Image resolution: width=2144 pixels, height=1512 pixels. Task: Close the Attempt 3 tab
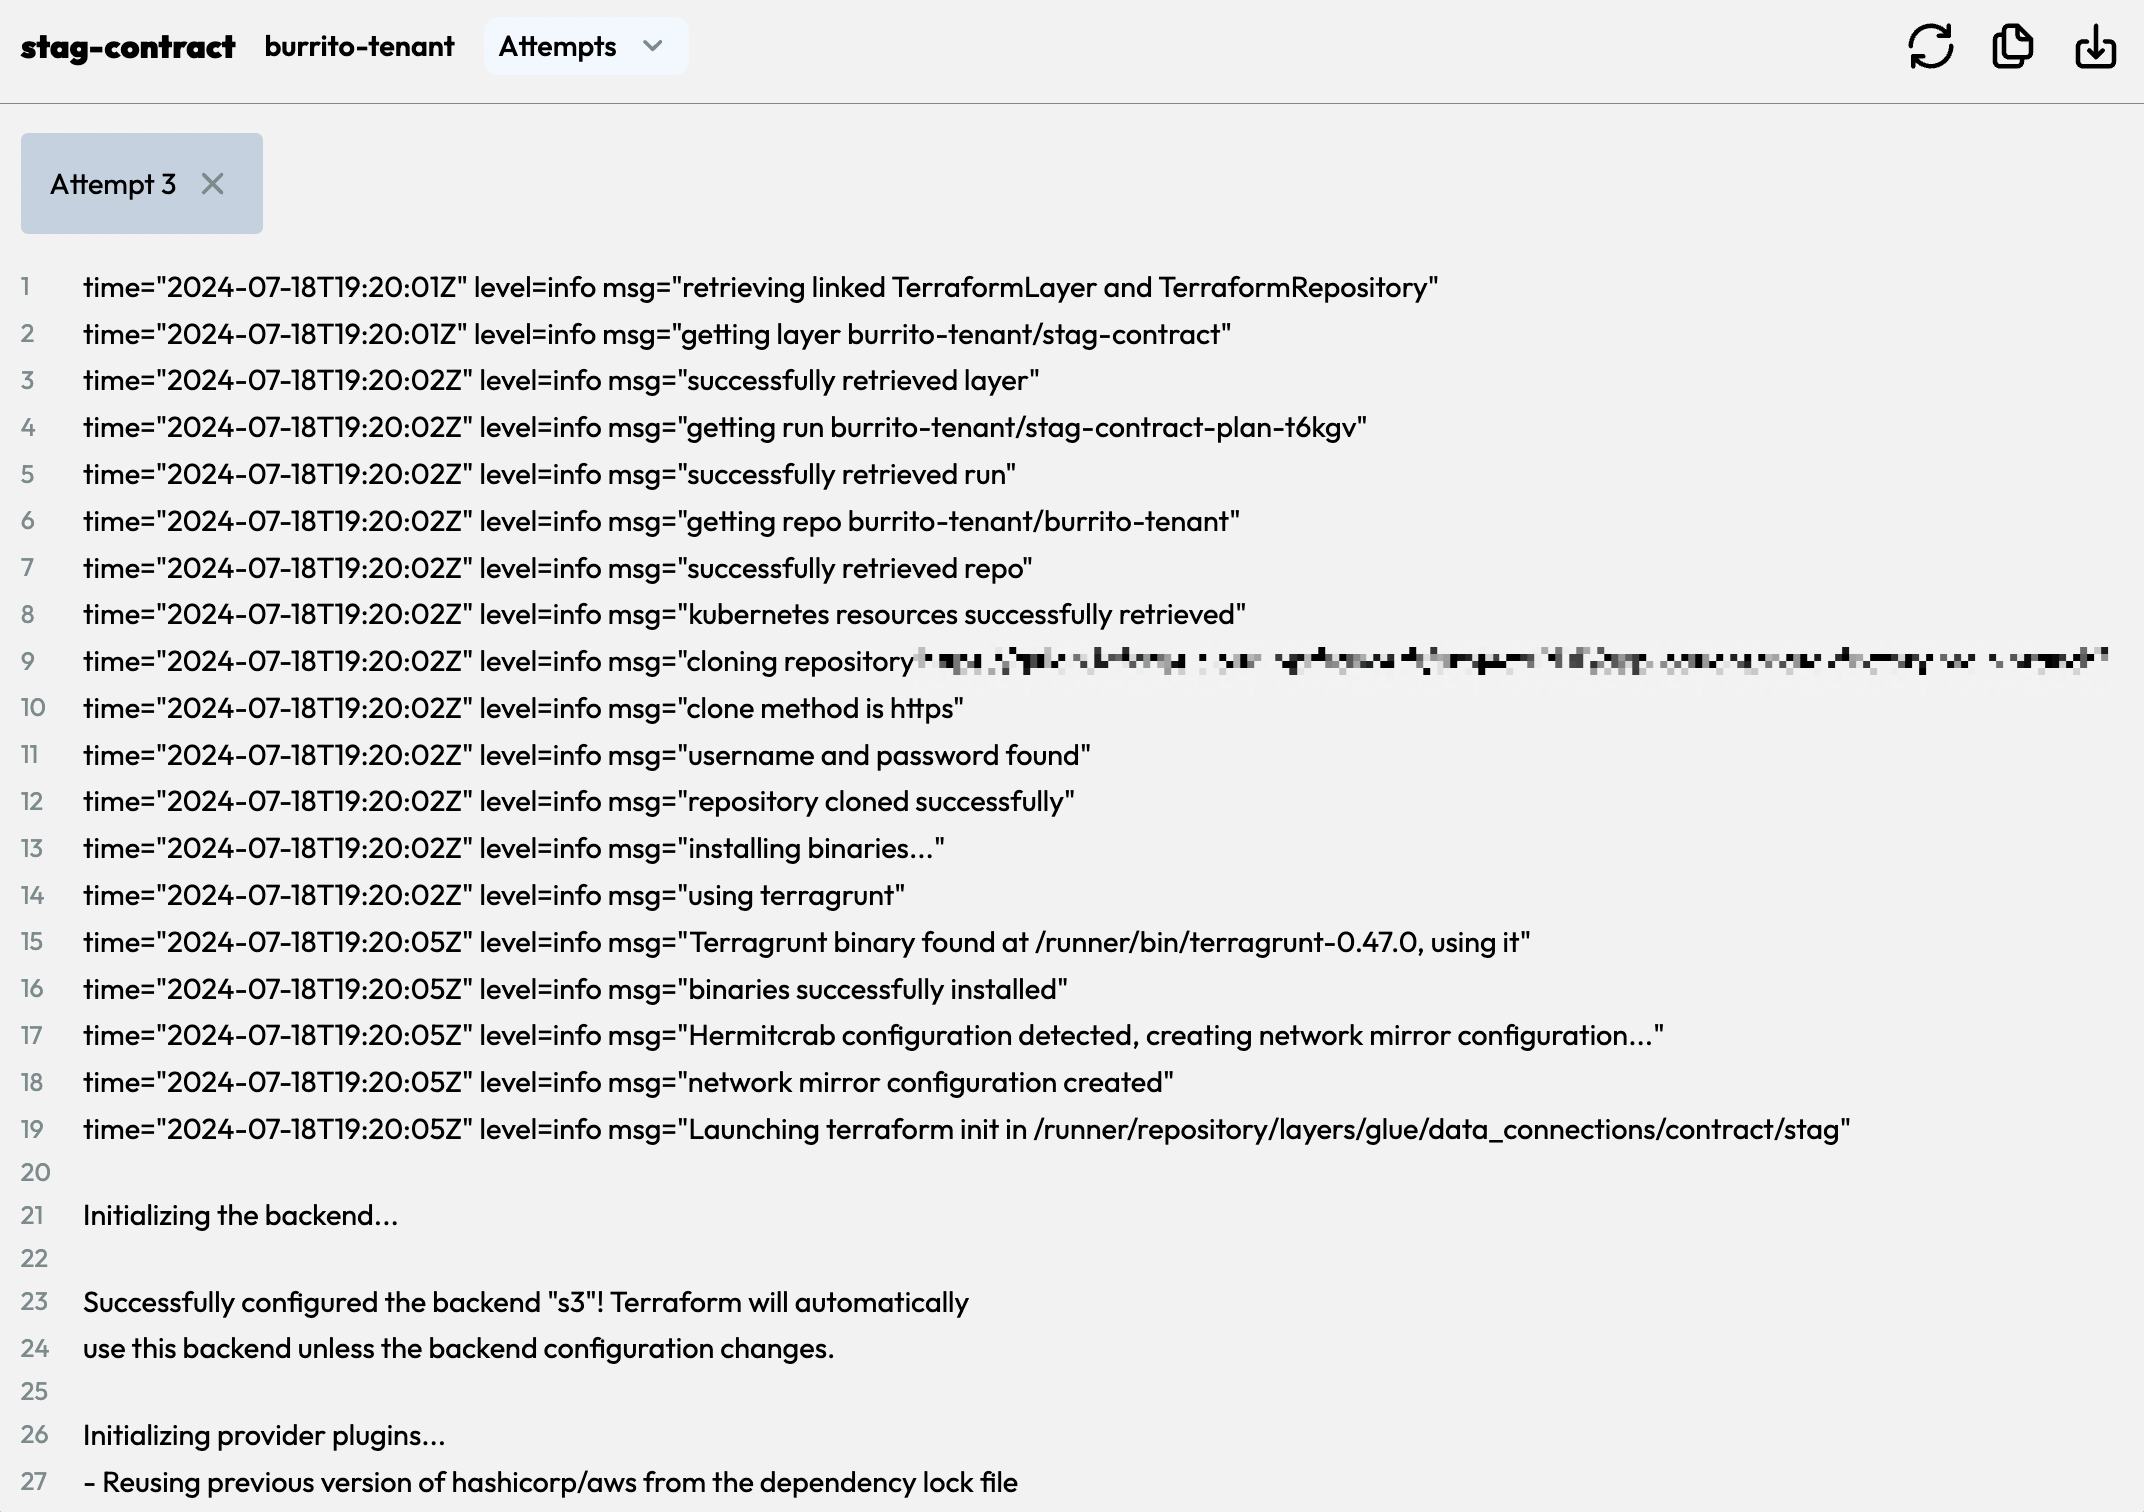[x=212, y=184]
